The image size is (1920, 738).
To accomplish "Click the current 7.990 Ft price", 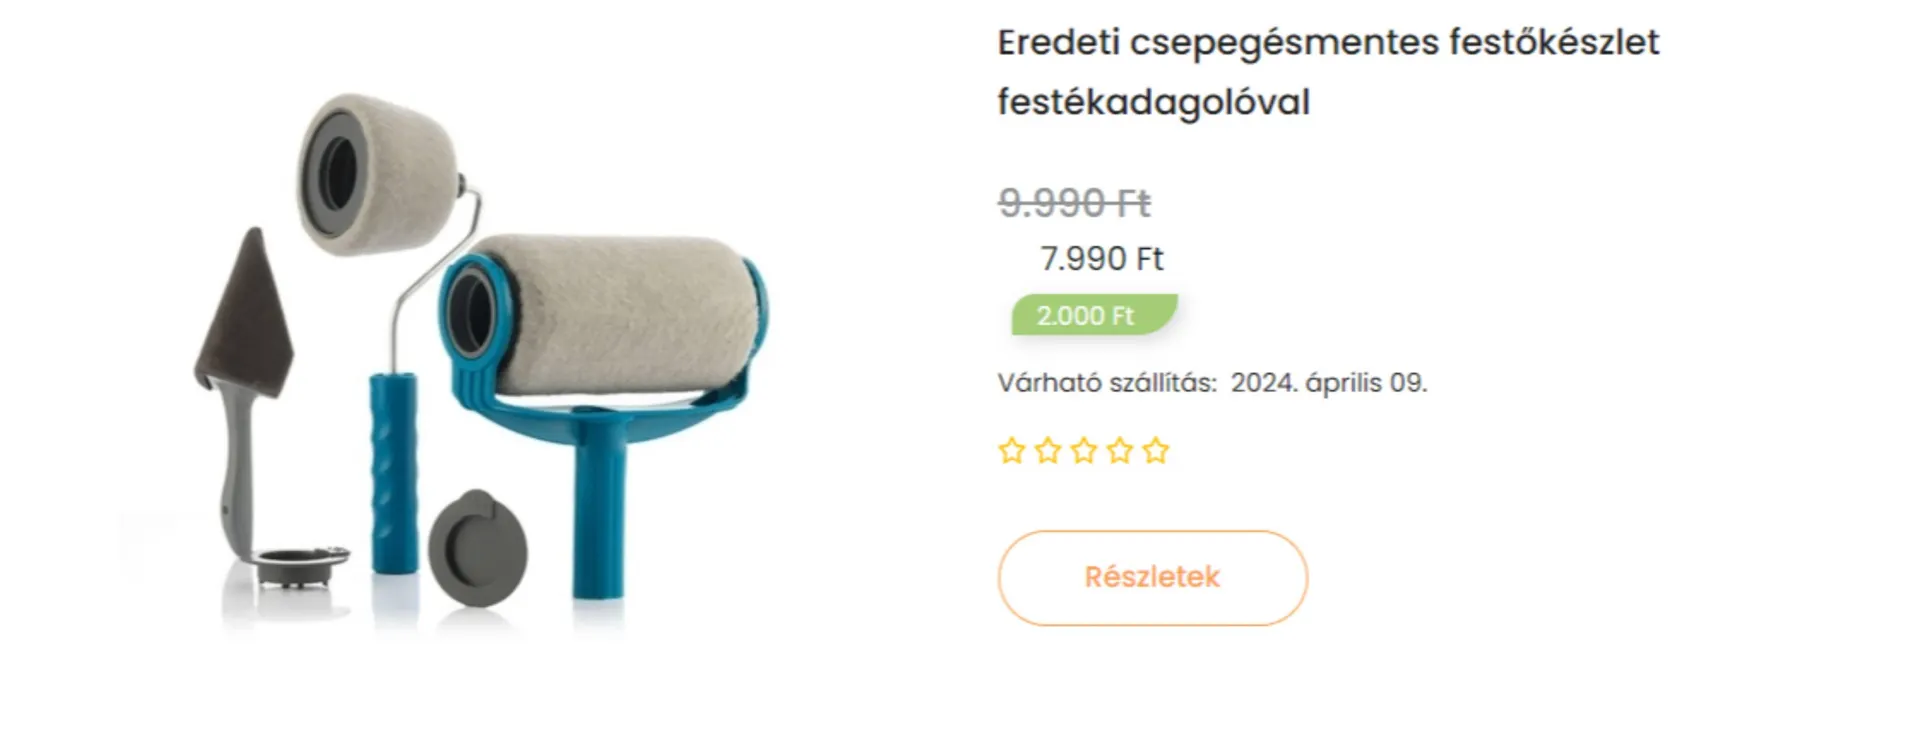I will click(x=1101, y=259).
